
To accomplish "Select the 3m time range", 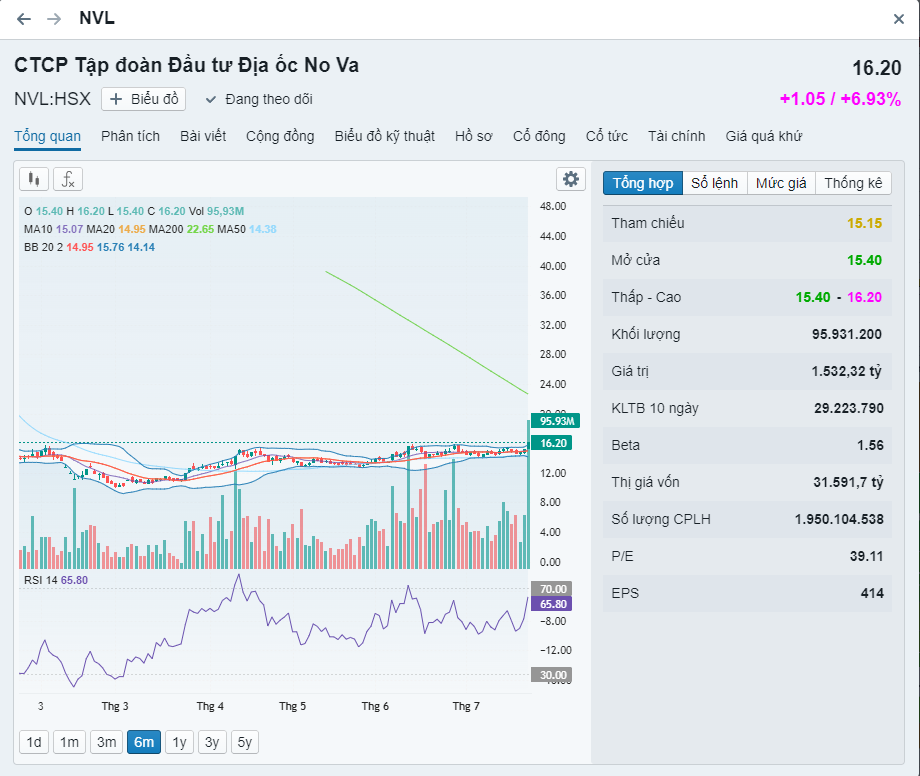I will (x=106, y=742).
